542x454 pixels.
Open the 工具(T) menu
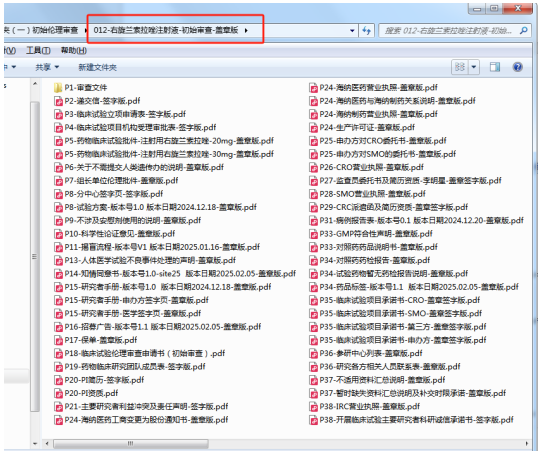(x=38, y=51)
